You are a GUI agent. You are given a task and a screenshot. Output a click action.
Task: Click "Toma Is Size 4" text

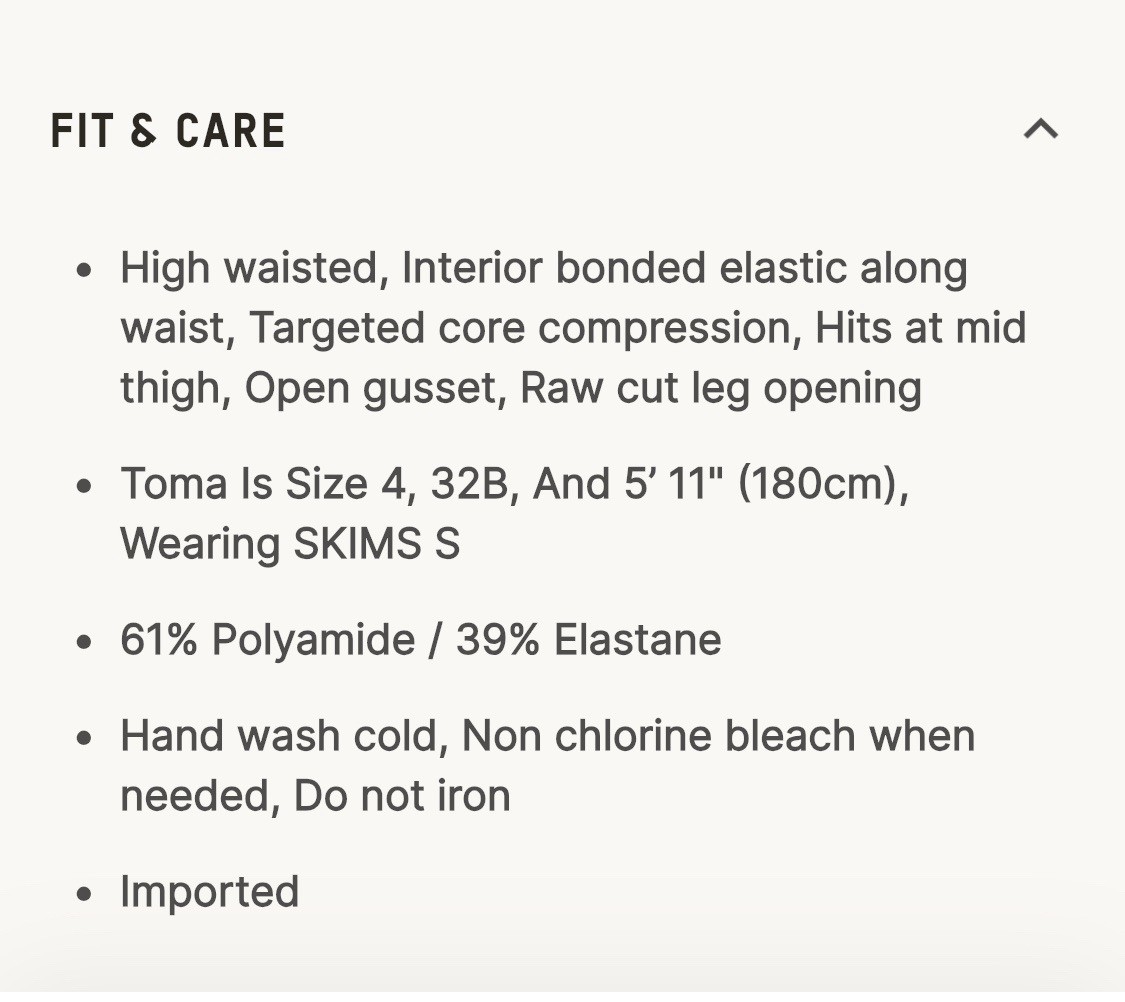tap(259, 484)
